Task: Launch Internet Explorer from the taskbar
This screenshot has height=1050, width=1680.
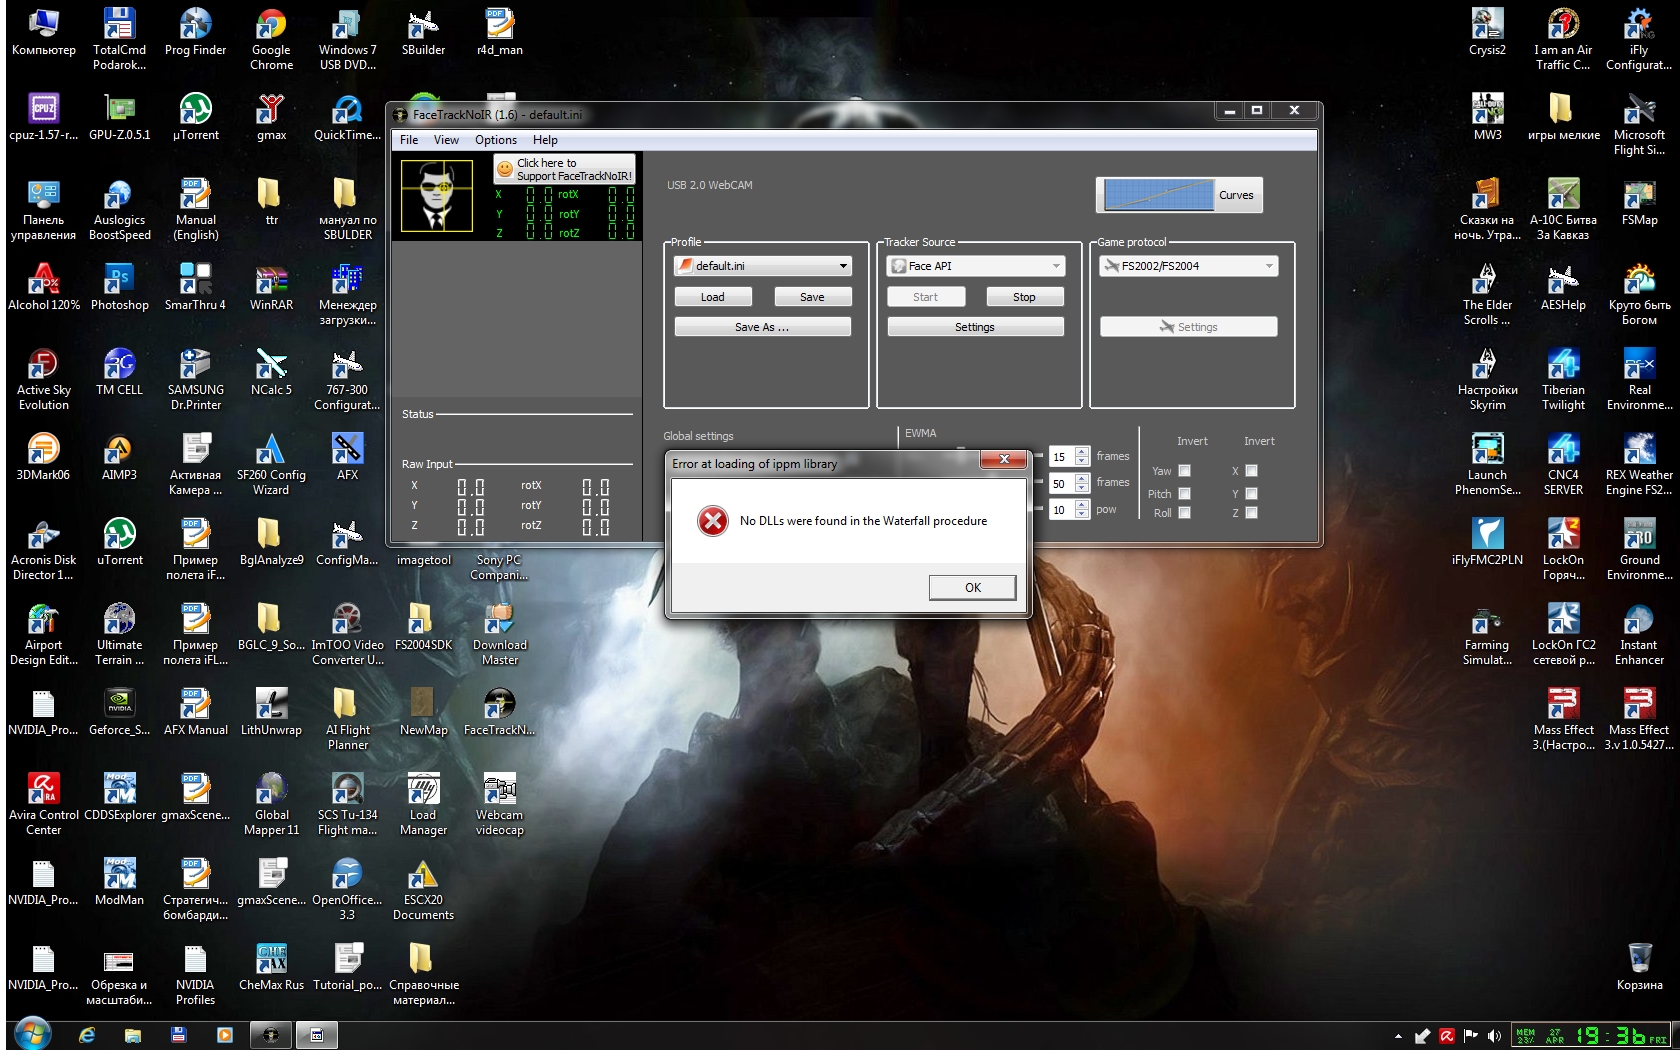Action: (87, 1035)
